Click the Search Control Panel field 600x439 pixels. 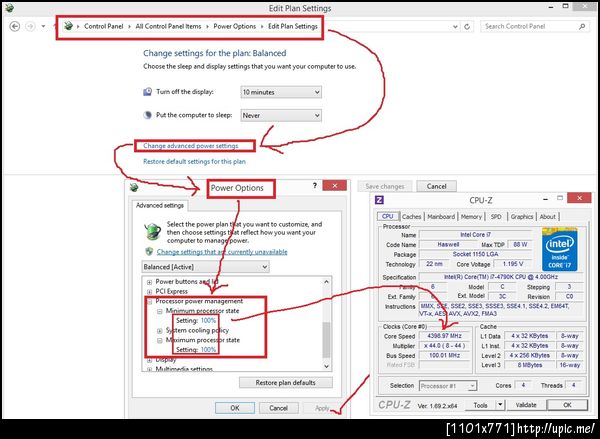(x=535, y=26)
